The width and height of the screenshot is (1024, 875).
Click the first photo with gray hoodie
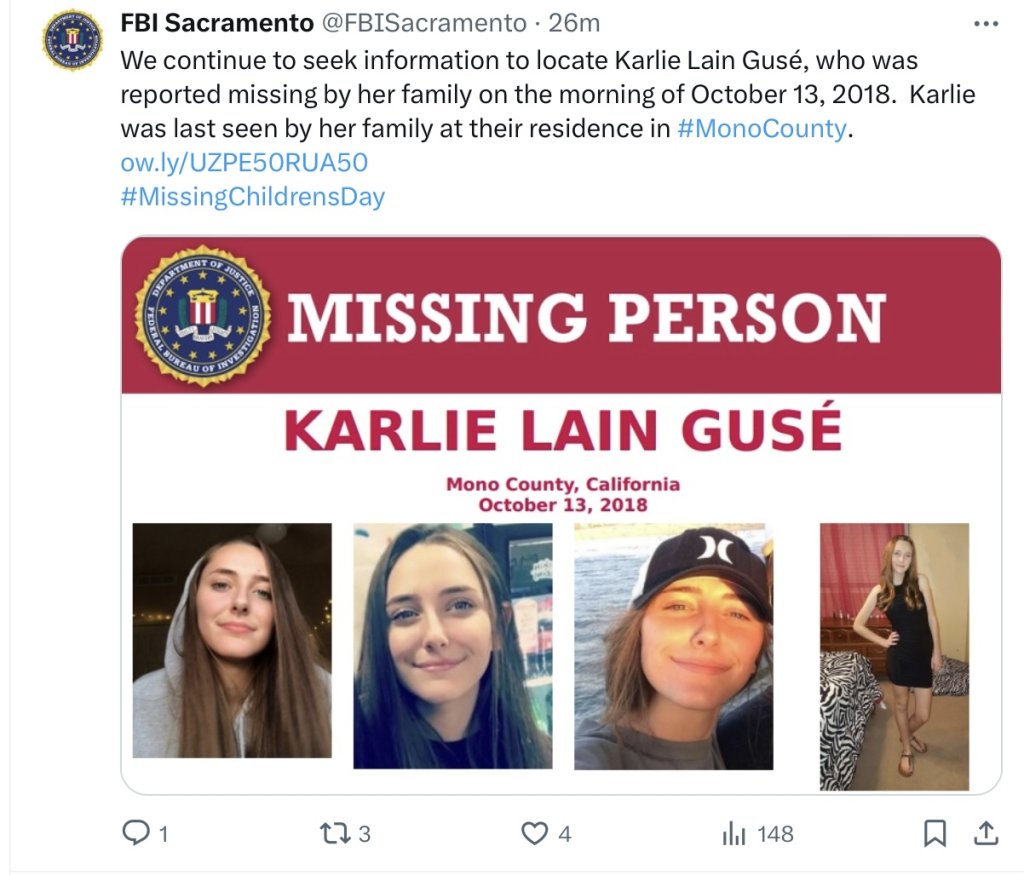[x=232, y=641]
